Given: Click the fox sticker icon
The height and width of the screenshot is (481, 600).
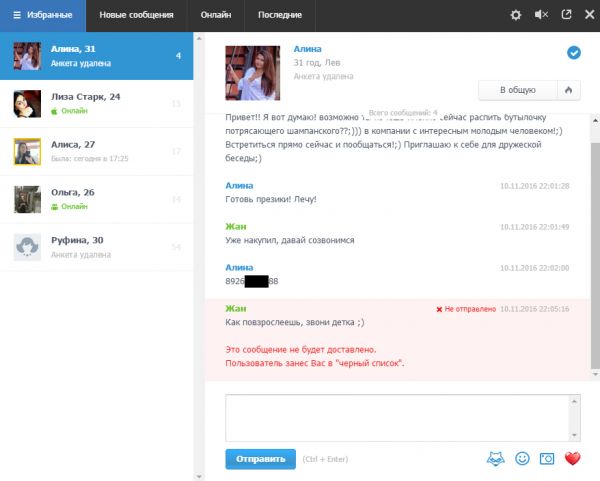Looking at the screenshot, I should click(495, 459).
